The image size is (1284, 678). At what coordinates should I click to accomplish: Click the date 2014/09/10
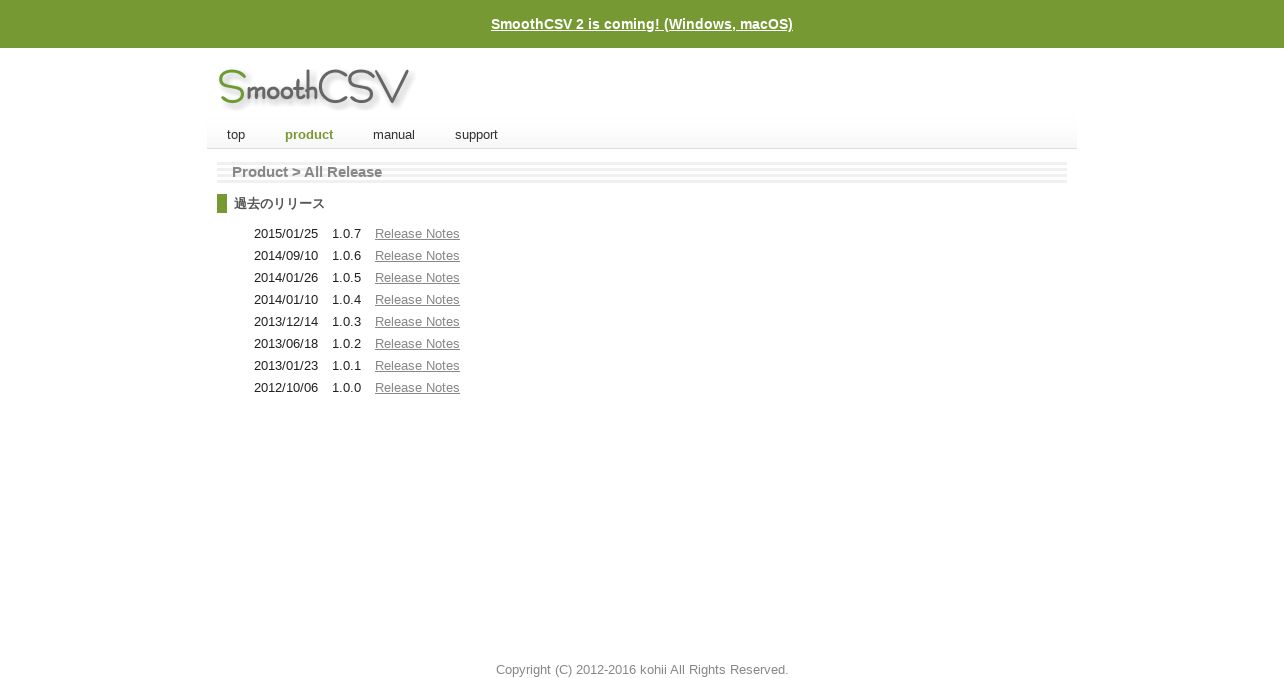(286, 256)
